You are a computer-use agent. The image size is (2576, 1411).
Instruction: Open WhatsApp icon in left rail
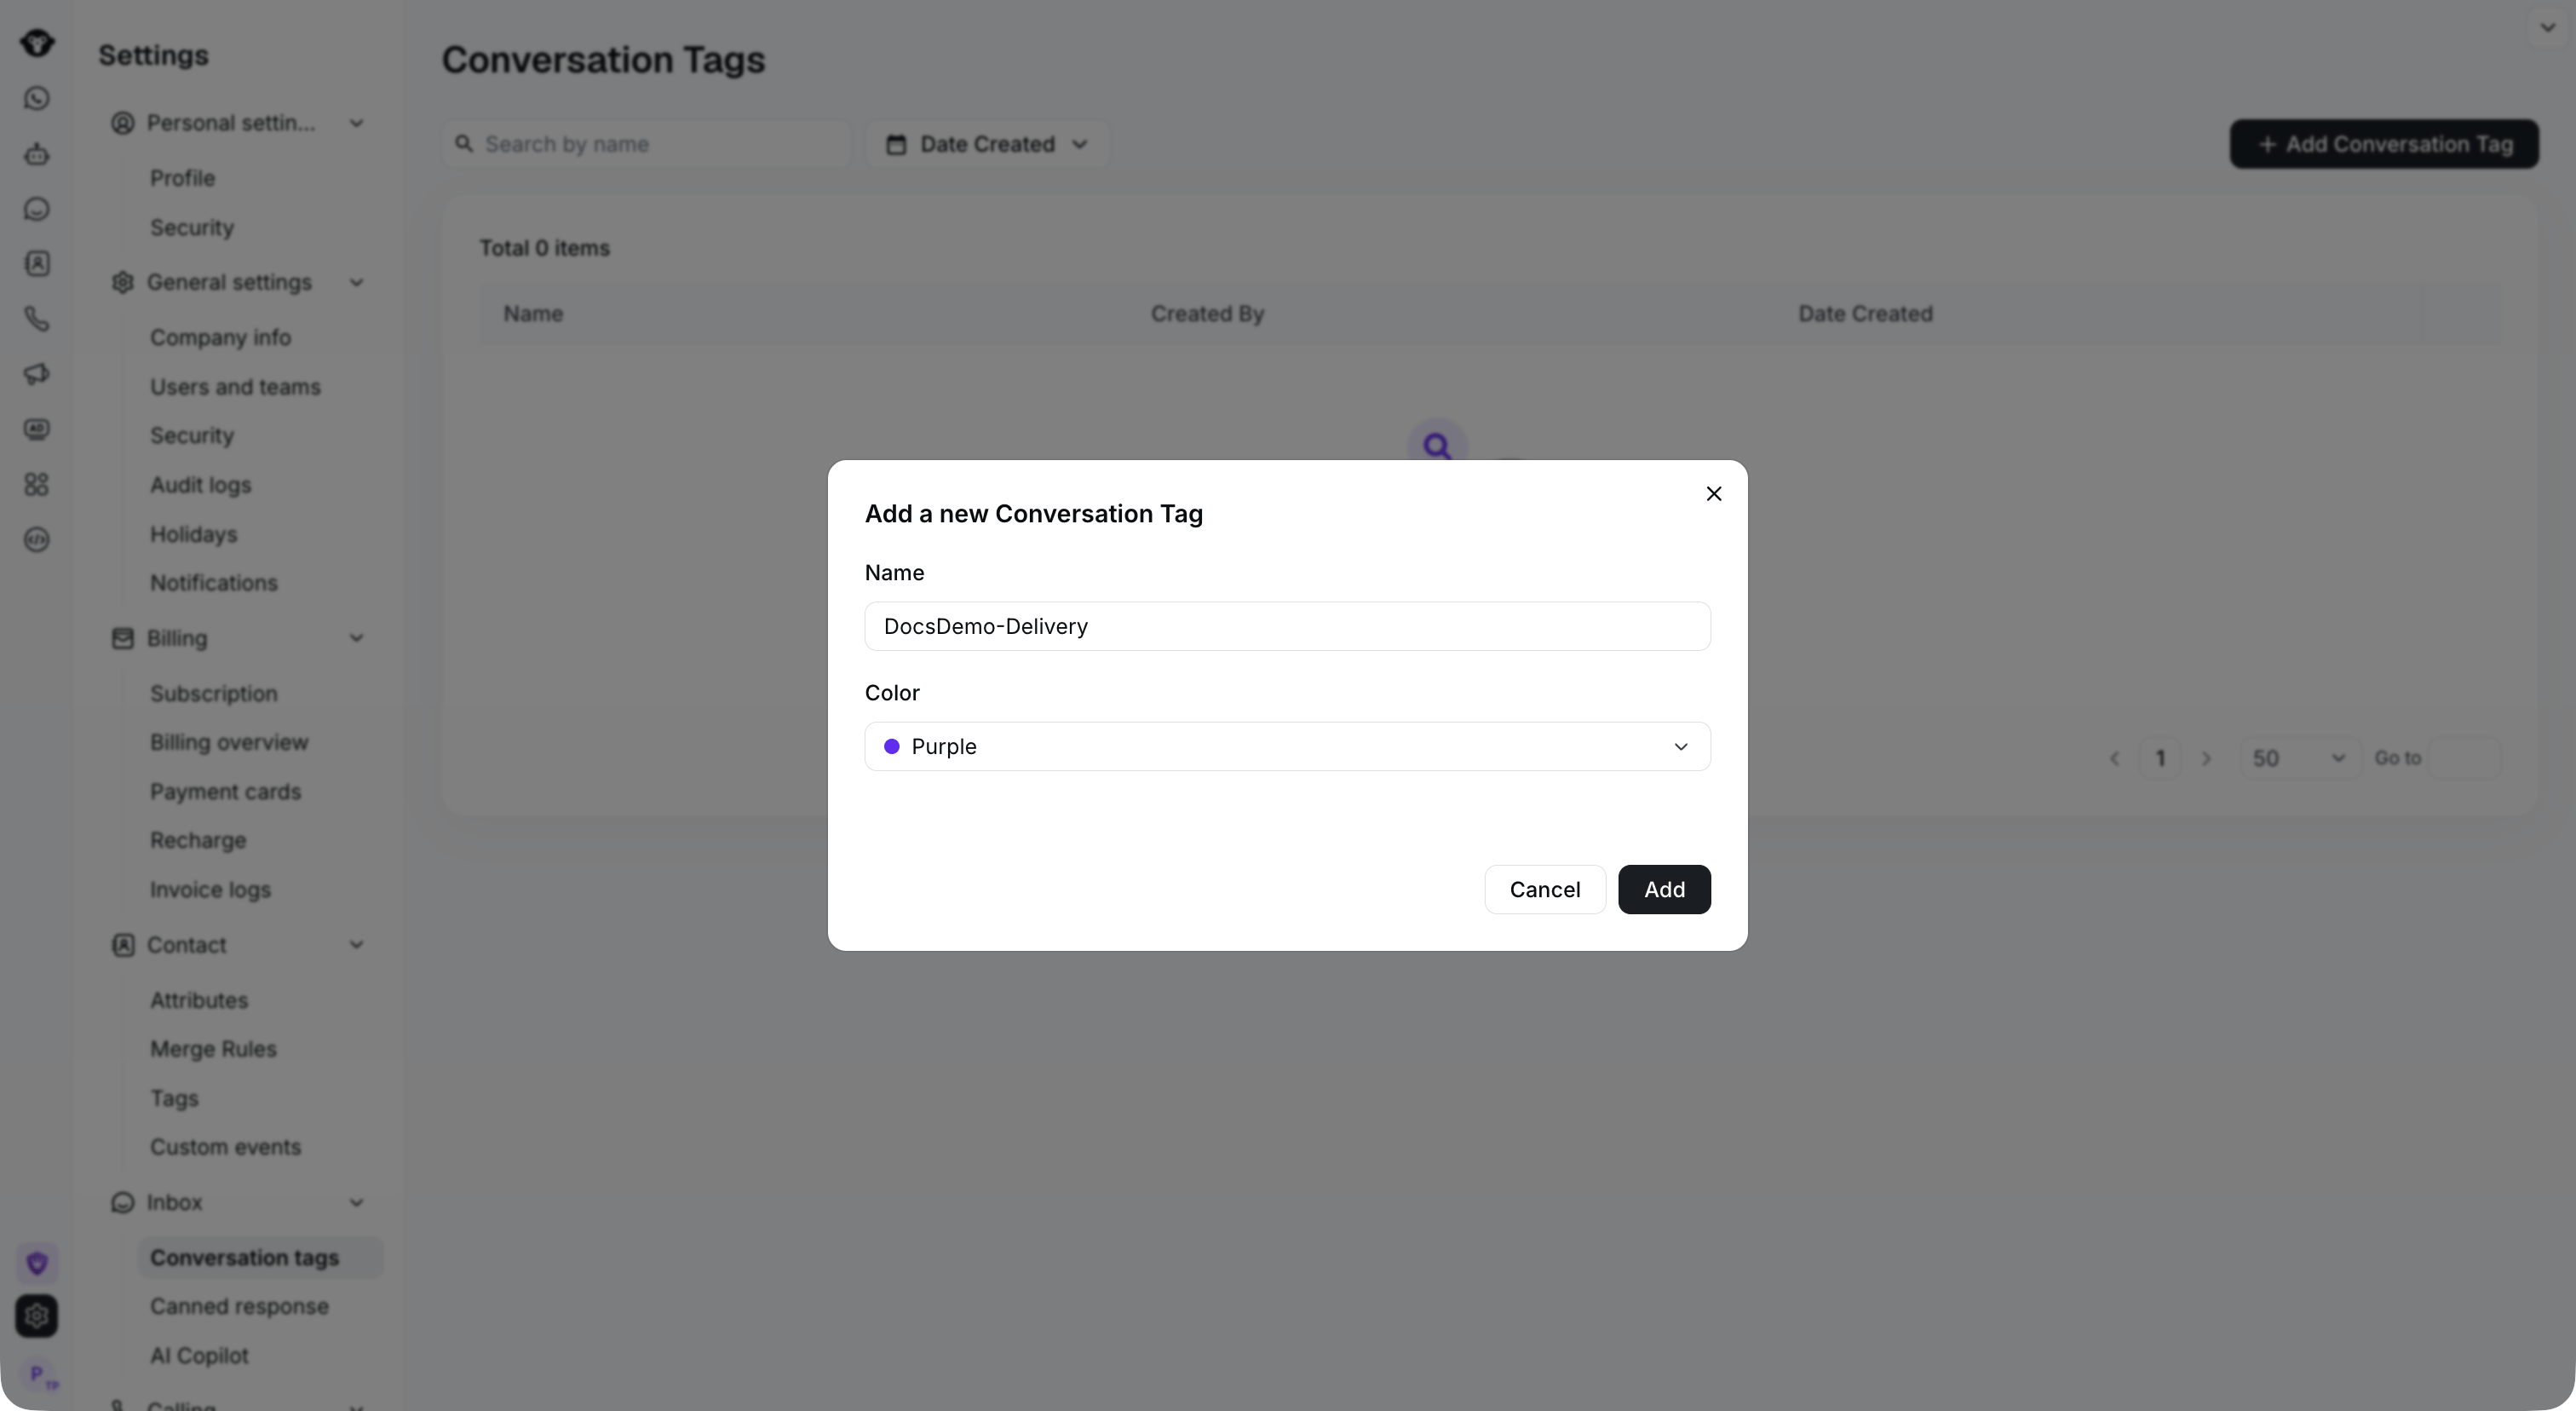(37, 98)
